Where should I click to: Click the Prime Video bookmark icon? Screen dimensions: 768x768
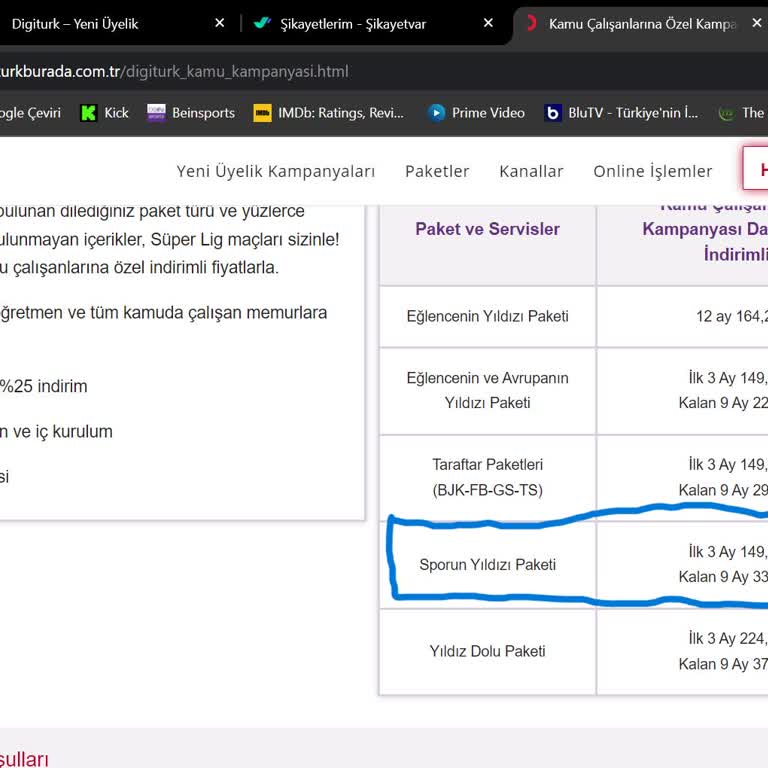pos(436,113)
